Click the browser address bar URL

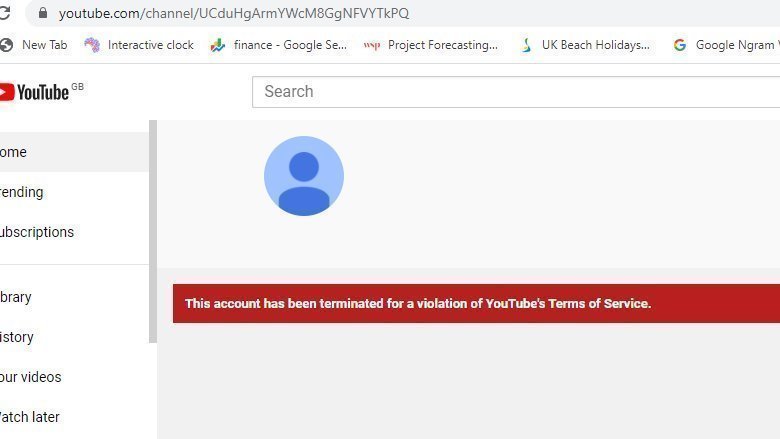click(234, 13)
